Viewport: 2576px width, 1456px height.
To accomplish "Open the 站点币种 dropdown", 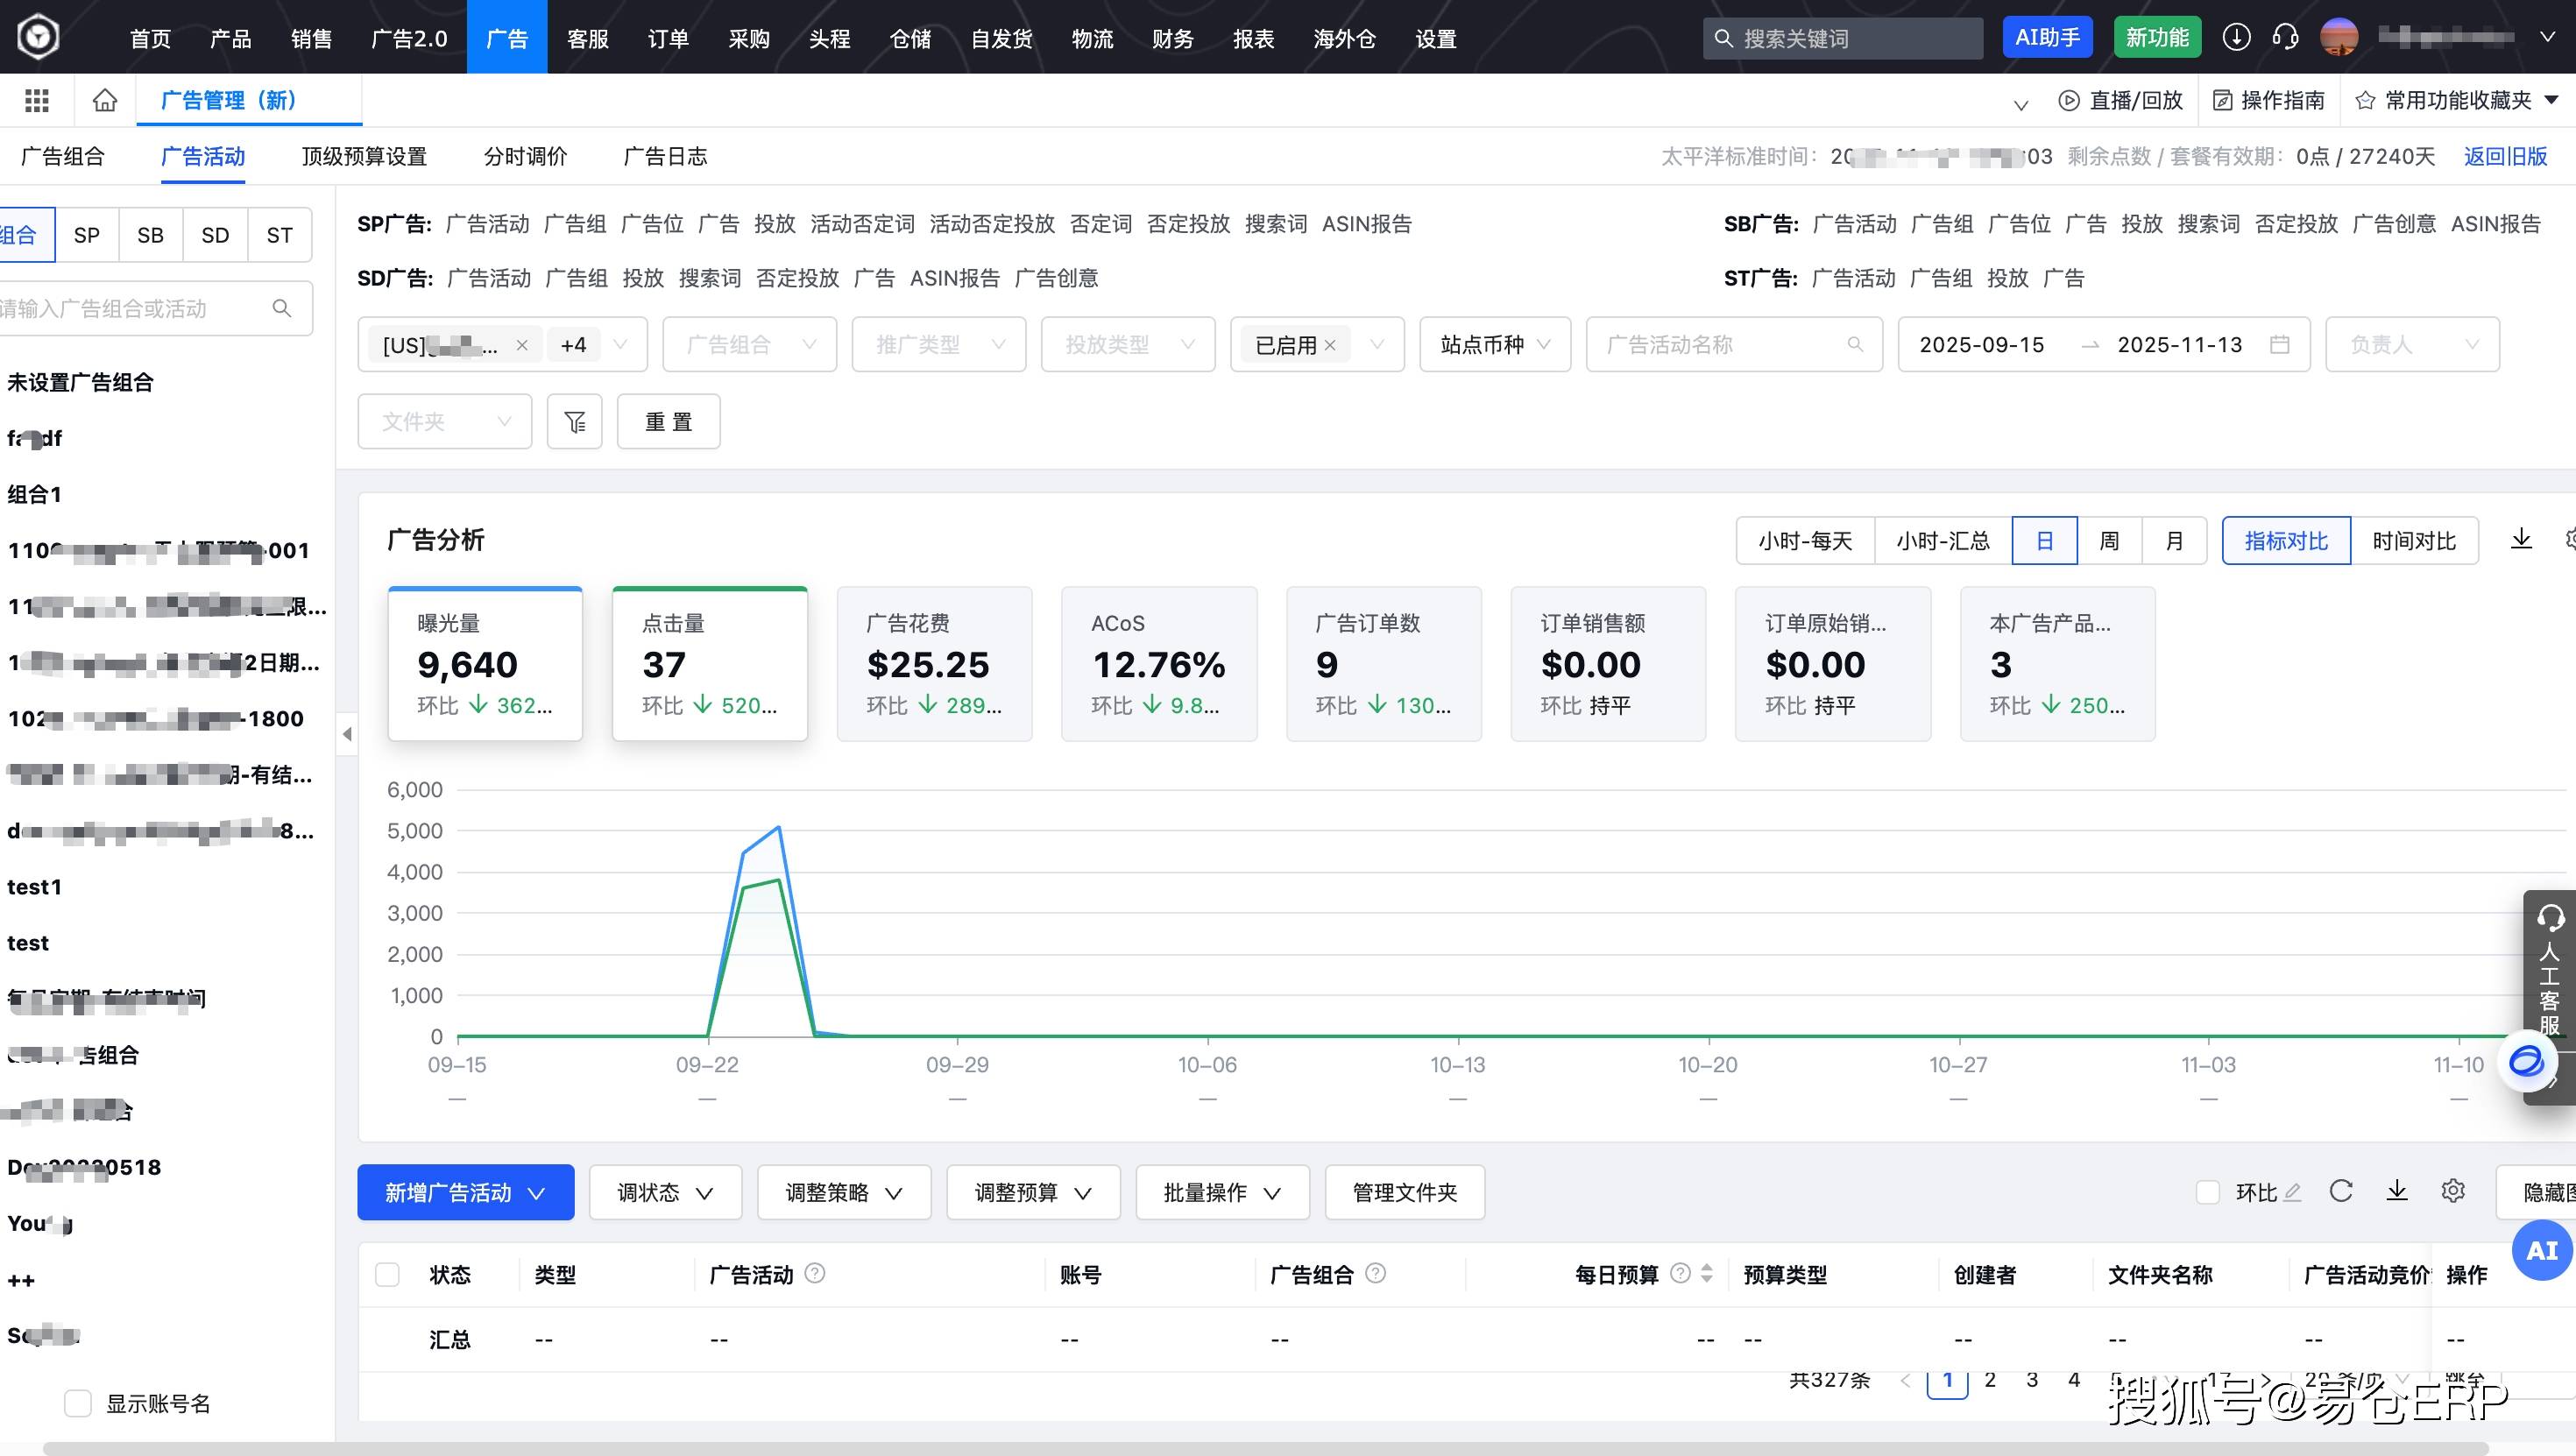I will tap(1495, 345).
